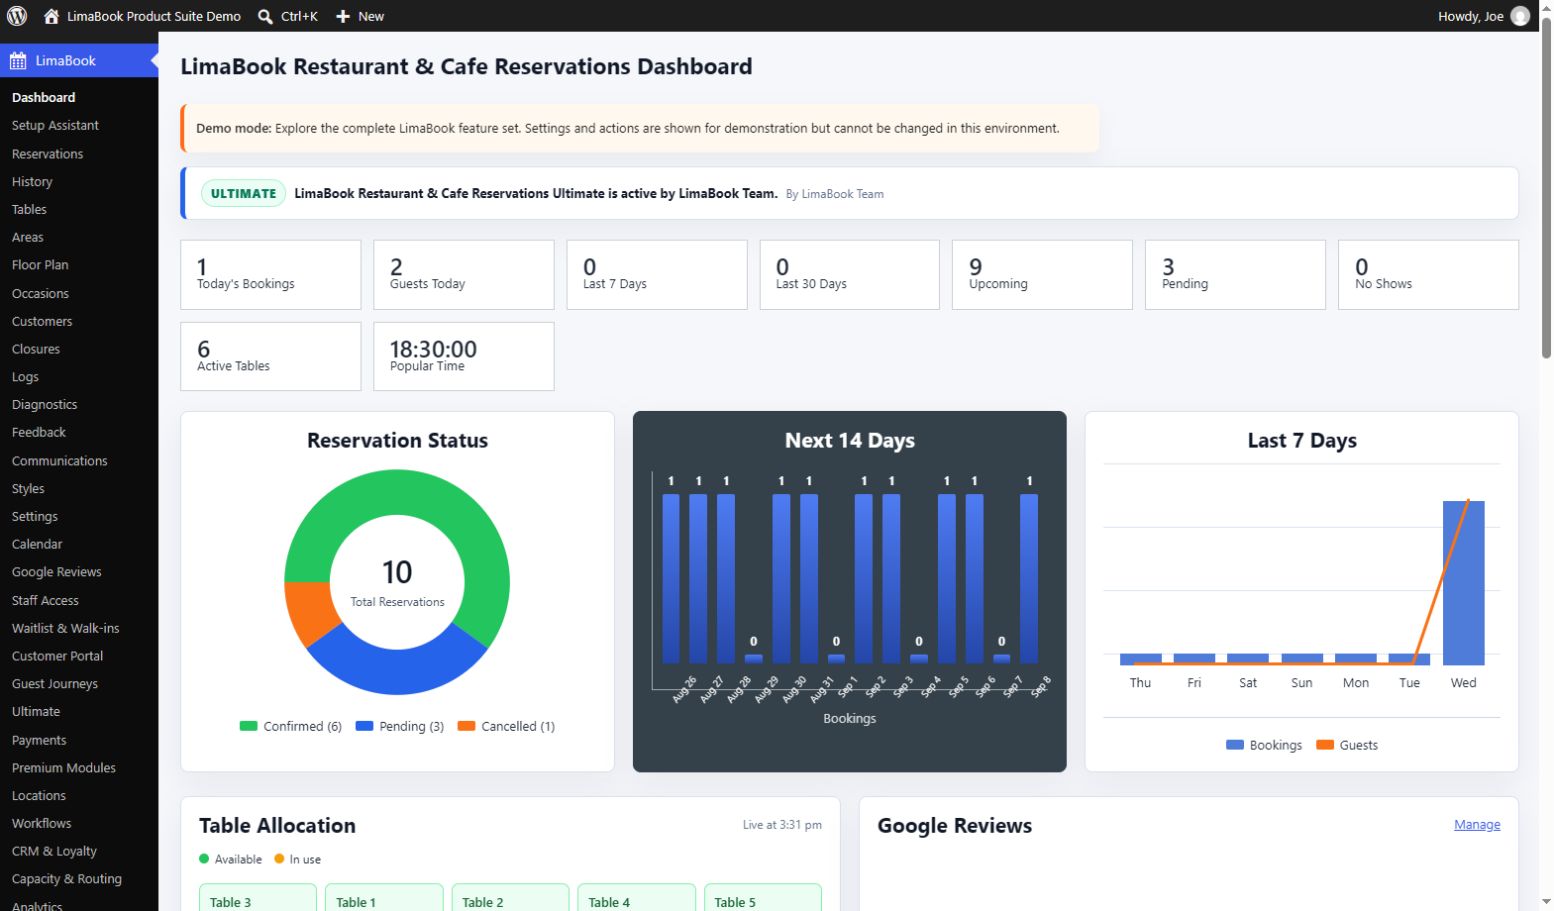
Task: Click the Ctrl+K search magnifier icon
Action: pyautogui.click(x=265, y=16)
